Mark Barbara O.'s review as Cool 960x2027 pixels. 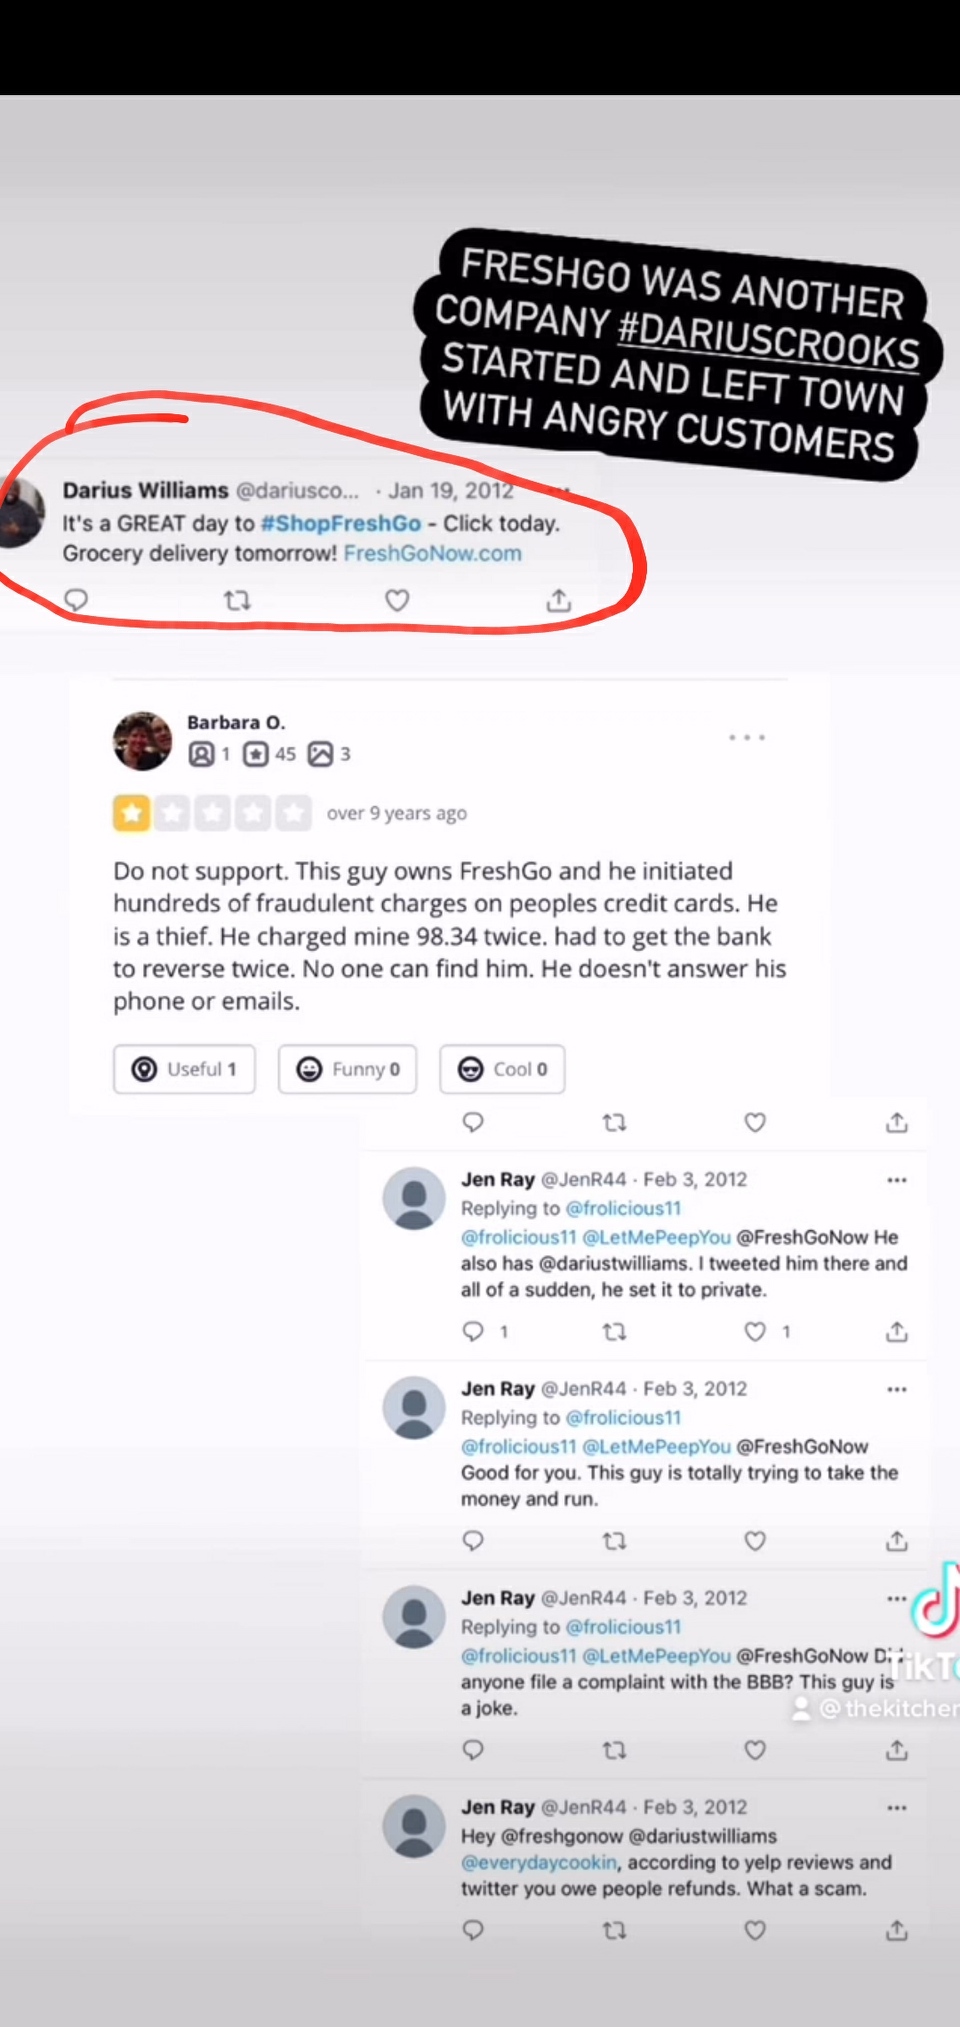point(502,1069)
